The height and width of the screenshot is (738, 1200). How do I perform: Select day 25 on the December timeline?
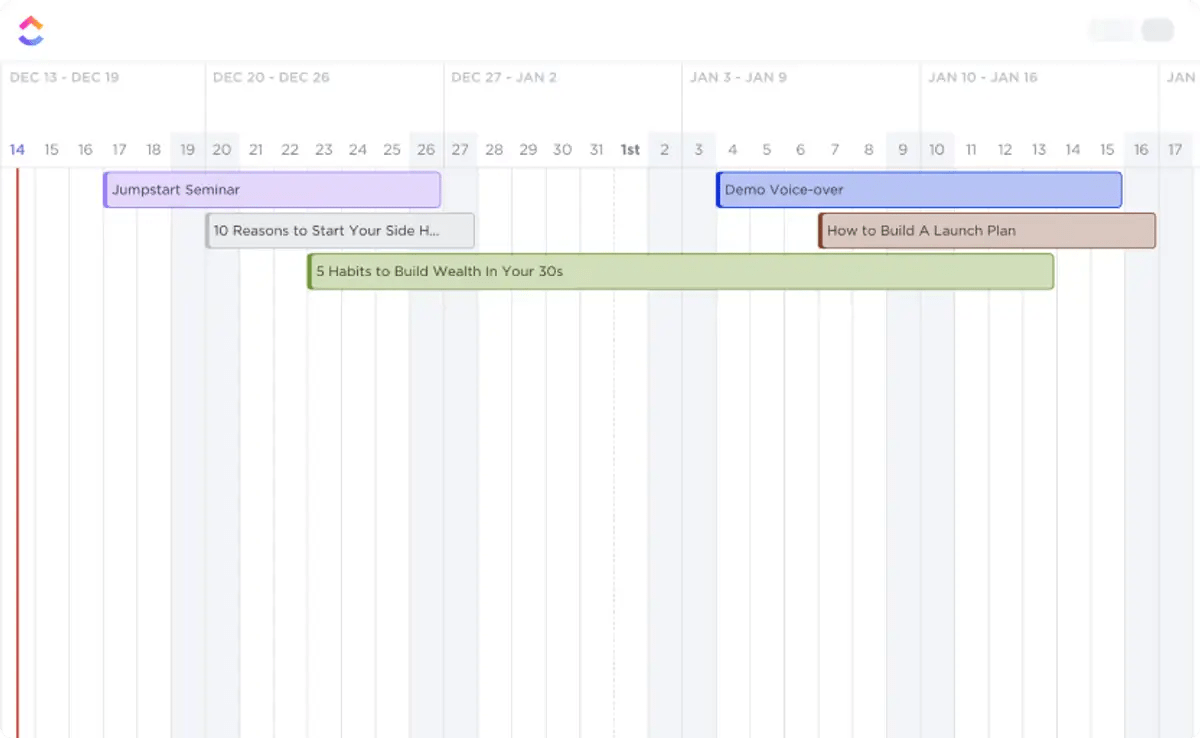(x=392, y=149)
